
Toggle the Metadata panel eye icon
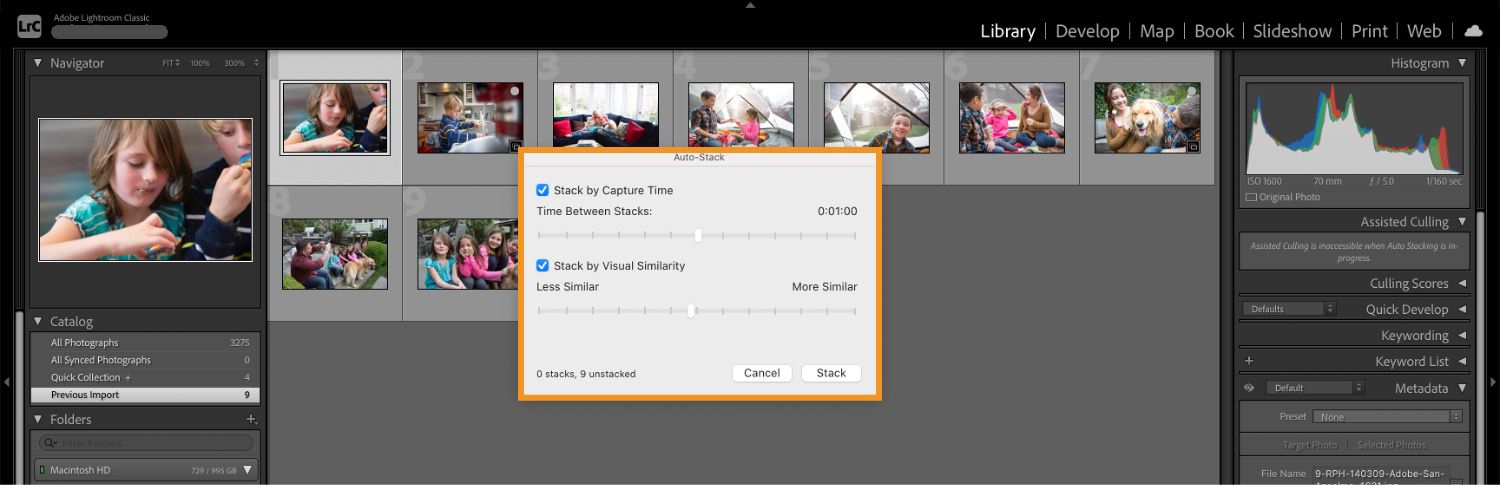click(x=1249, y=388)
